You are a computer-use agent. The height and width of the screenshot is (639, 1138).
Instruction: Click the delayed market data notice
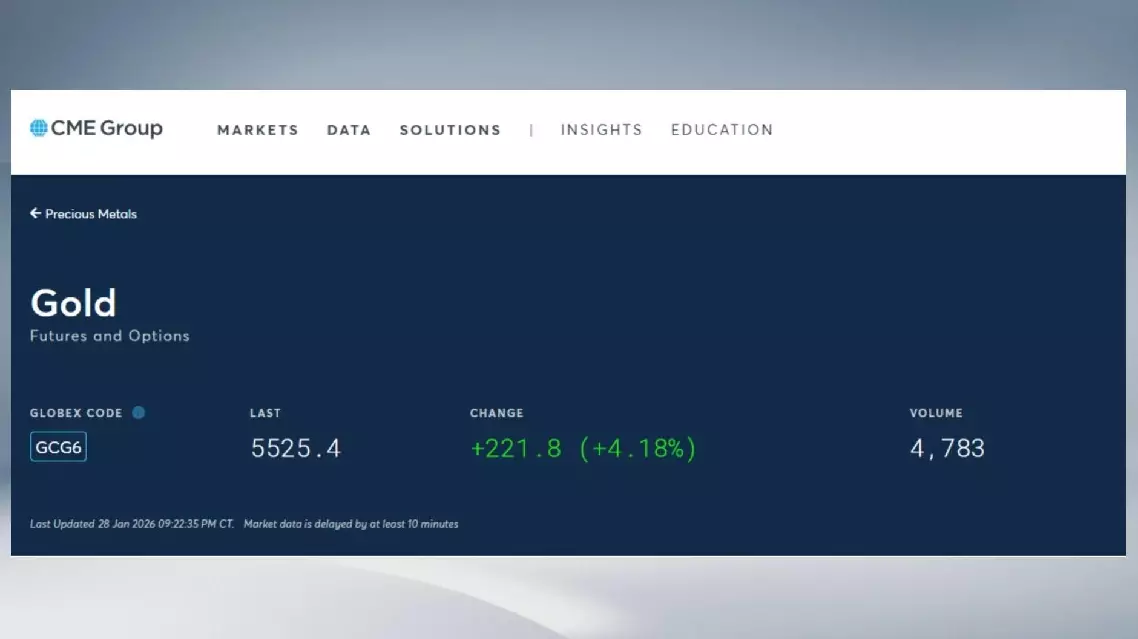point(351,524)
